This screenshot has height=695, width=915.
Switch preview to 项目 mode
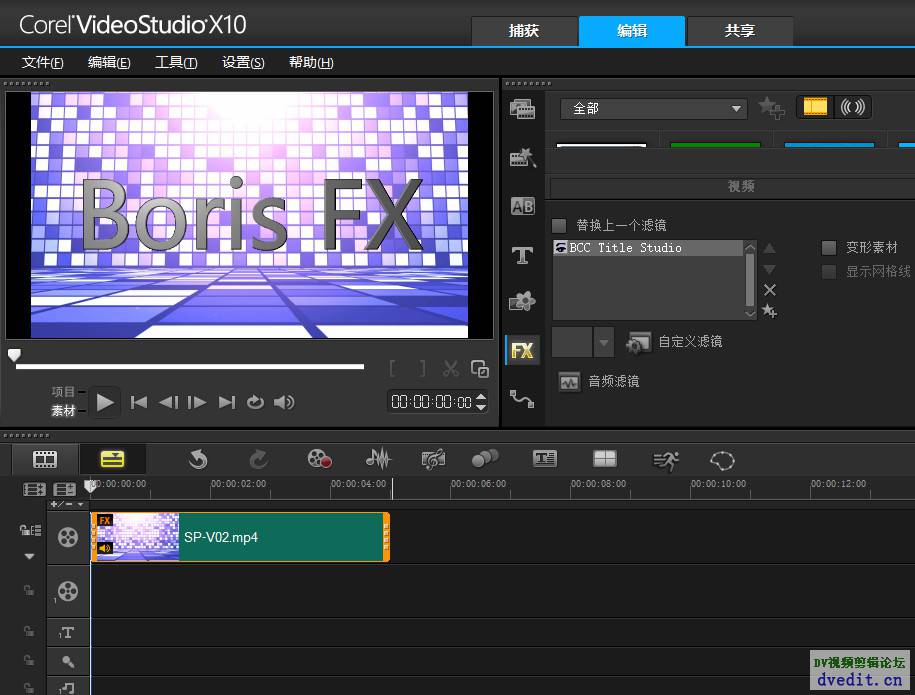click(x=63, y=392)
